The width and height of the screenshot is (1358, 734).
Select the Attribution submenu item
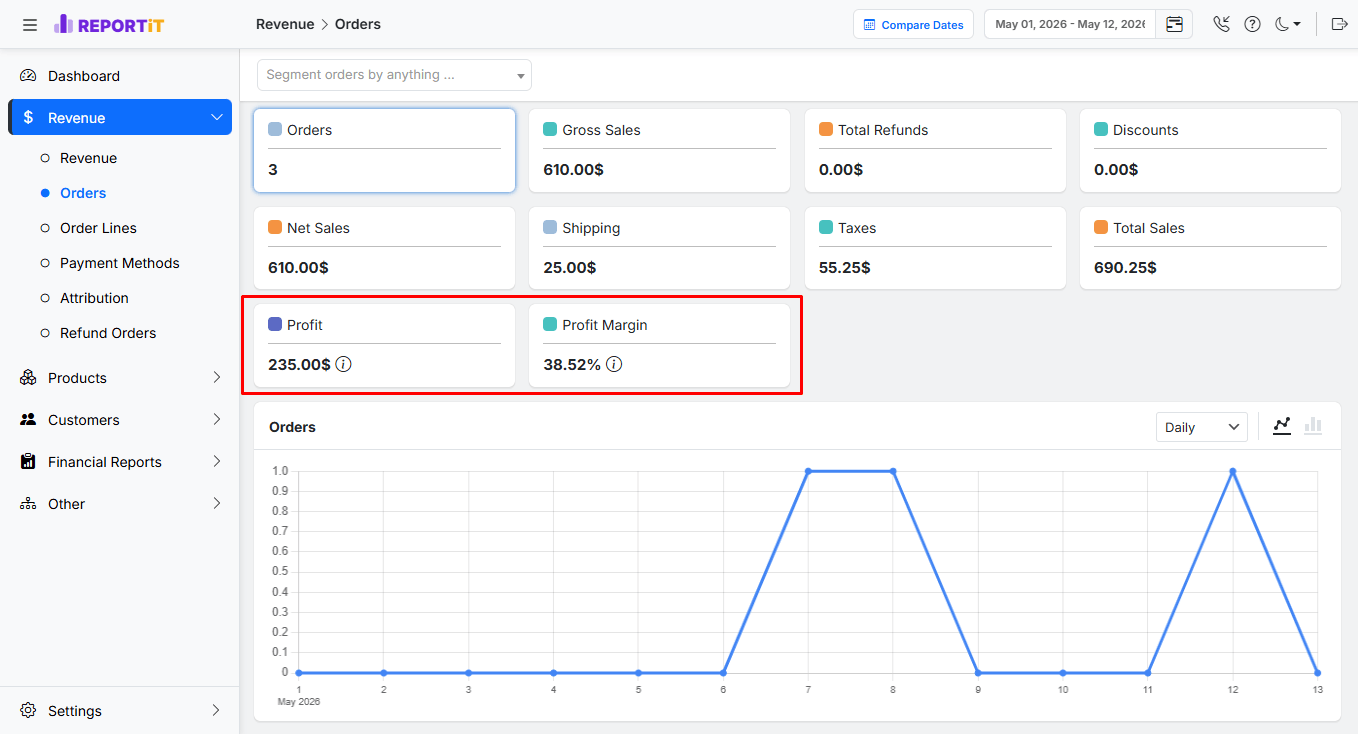[94, 298]
